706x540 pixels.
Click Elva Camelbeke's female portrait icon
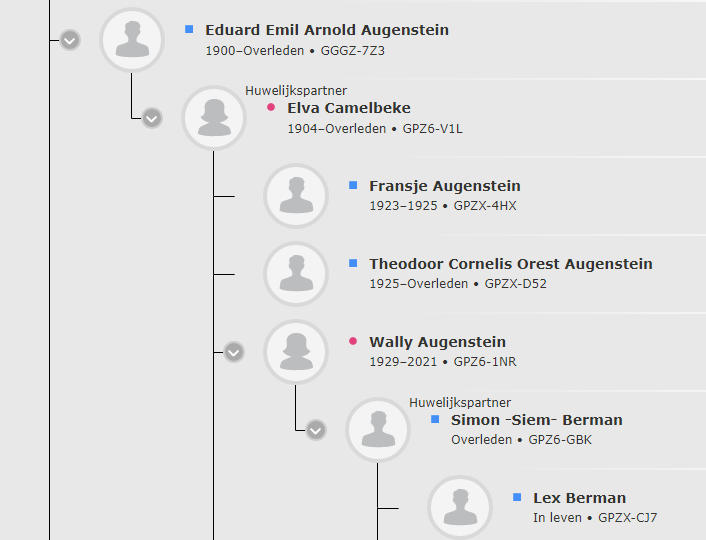pyautogui.click(x=214, y=118)
